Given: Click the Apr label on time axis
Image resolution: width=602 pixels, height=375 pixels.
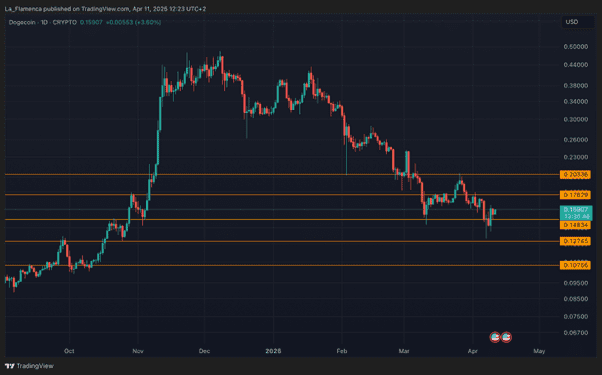Looking at the screenshot, I should pyautogui.click(x=473, y=351).
